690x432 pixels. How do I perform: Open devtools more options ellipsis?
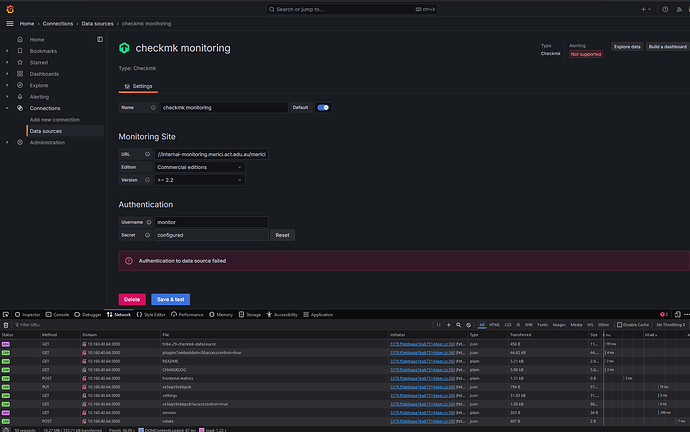point(686,315)
